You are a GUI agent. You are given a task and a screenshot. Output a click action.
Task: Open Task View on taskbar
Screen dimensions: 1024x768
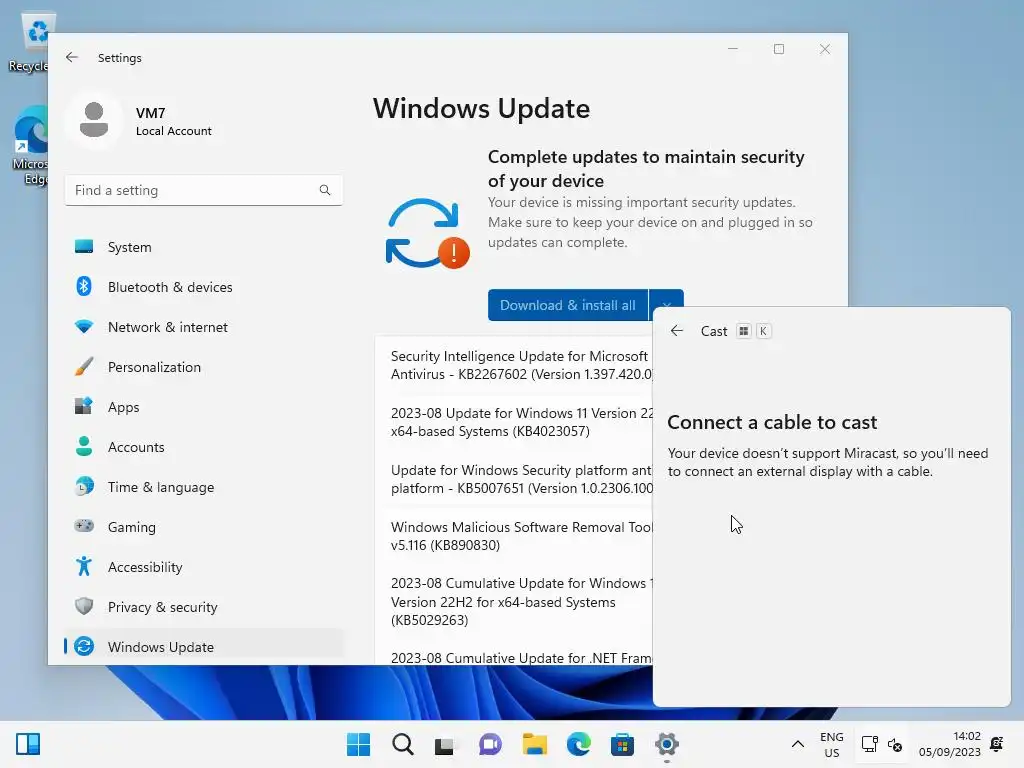point(446,744)
